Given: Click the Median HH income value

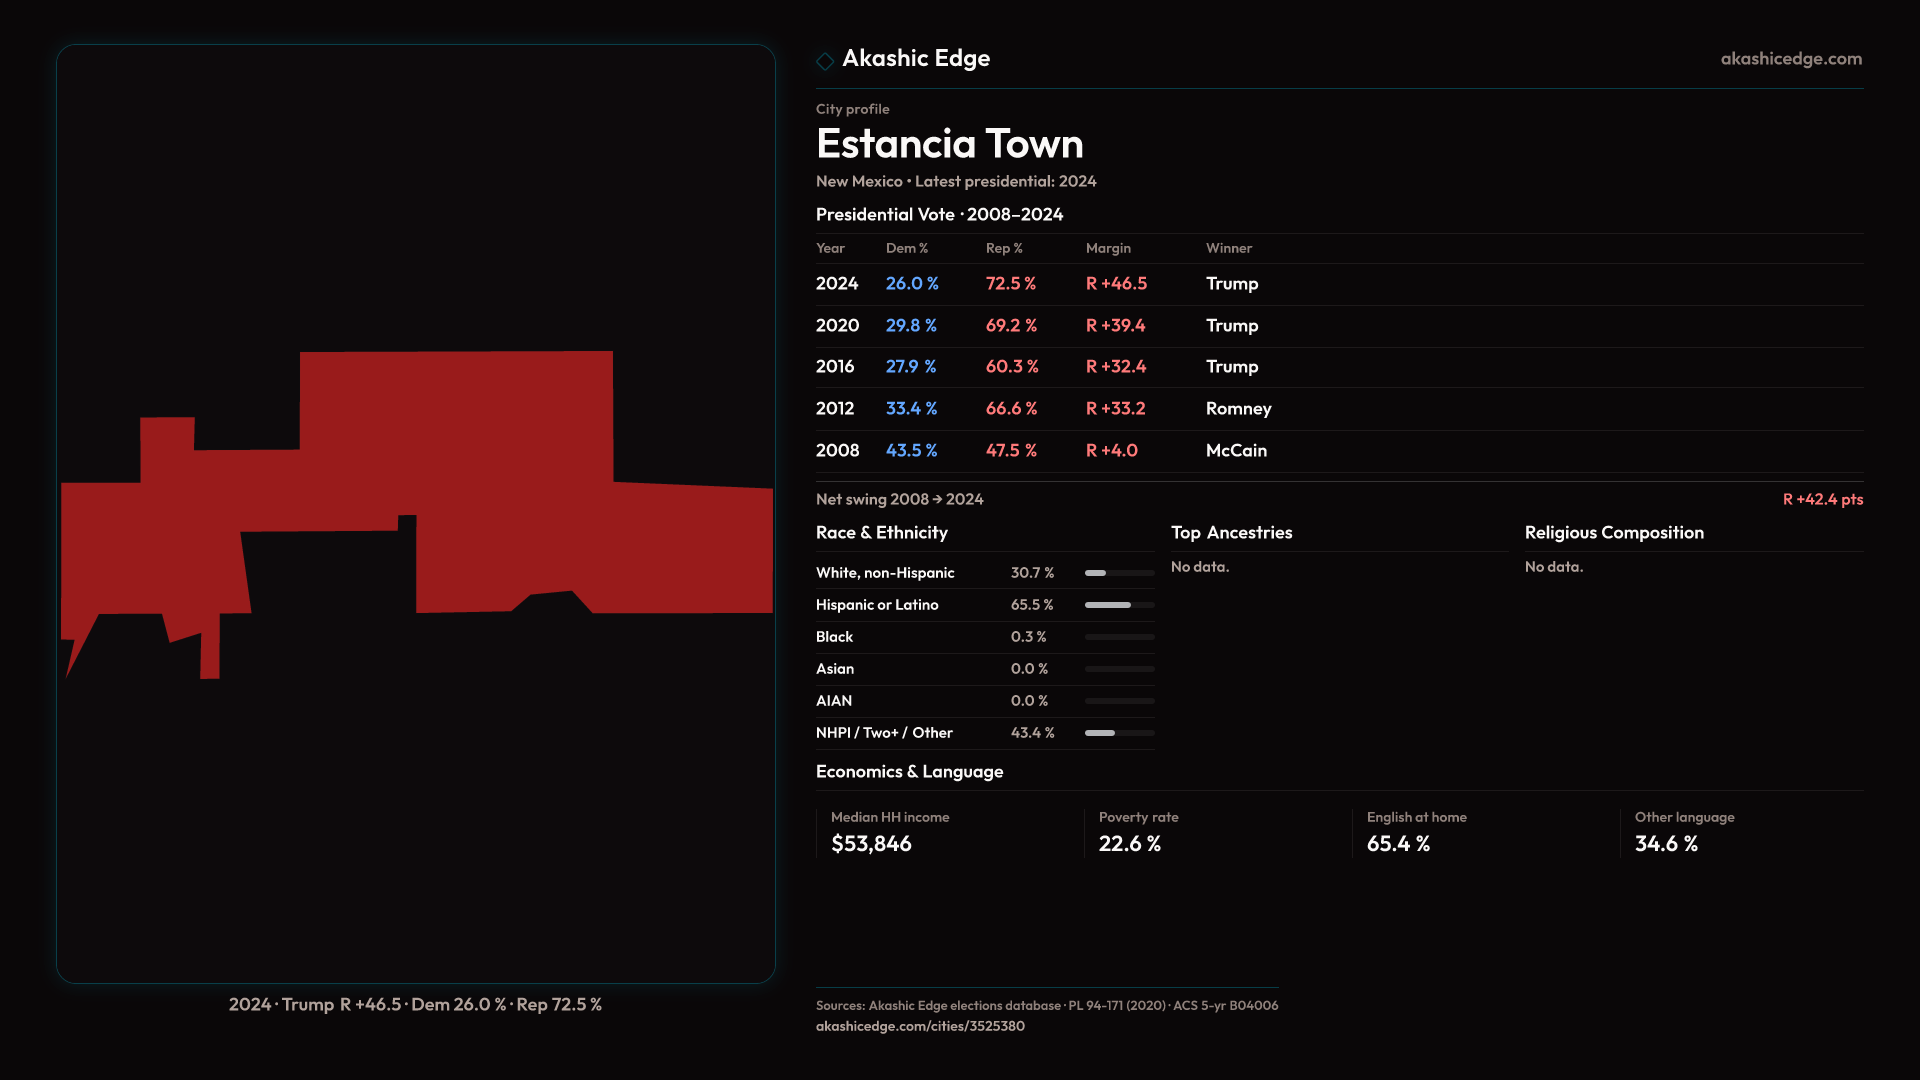Looking at the screenshot, I should (x=871, y=844).
